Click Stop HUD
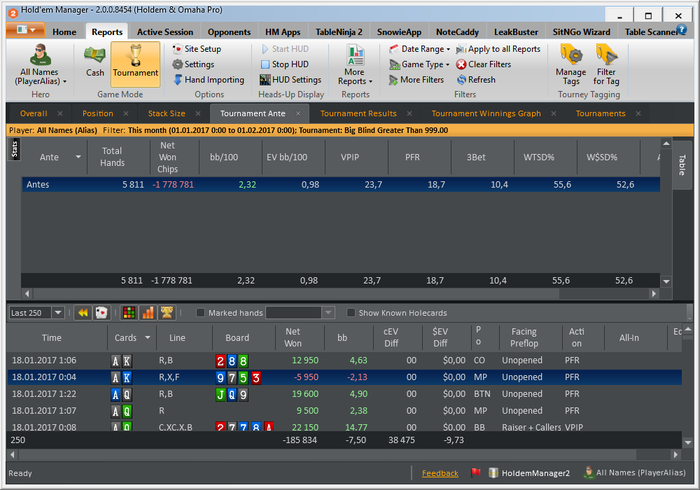 pyautogui.click(x=284, y=64)
